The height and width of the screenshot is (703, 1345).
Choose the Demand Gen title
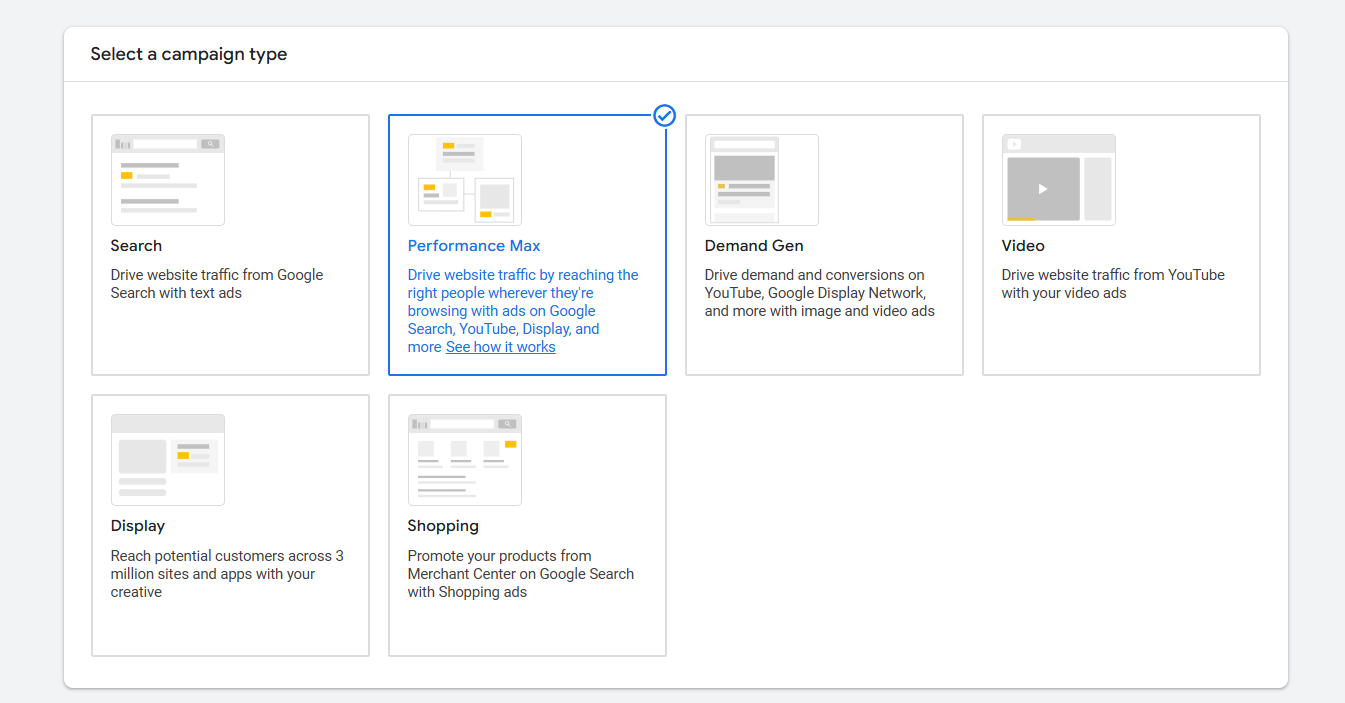(x=754, y=246)
